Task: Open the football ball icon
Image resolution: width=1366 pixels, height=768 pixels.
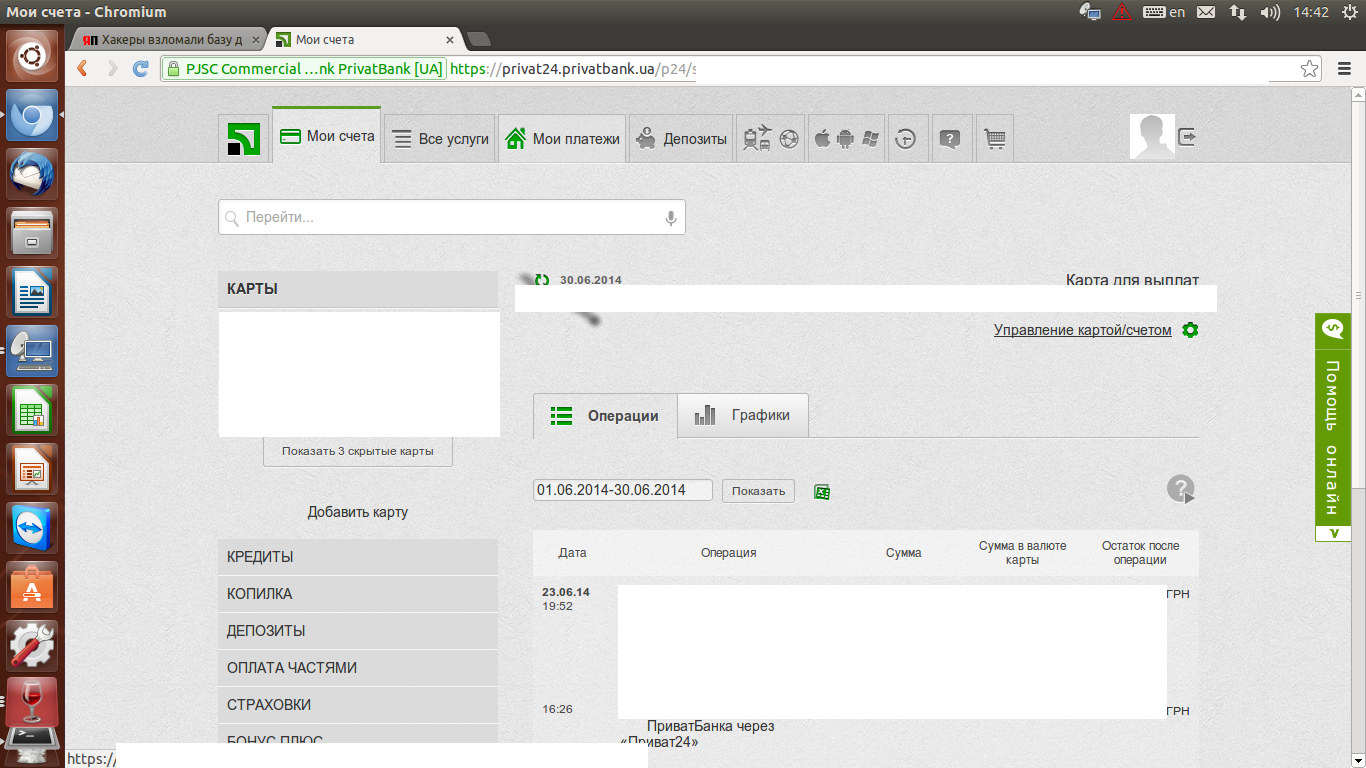Action: pos(790,139)
